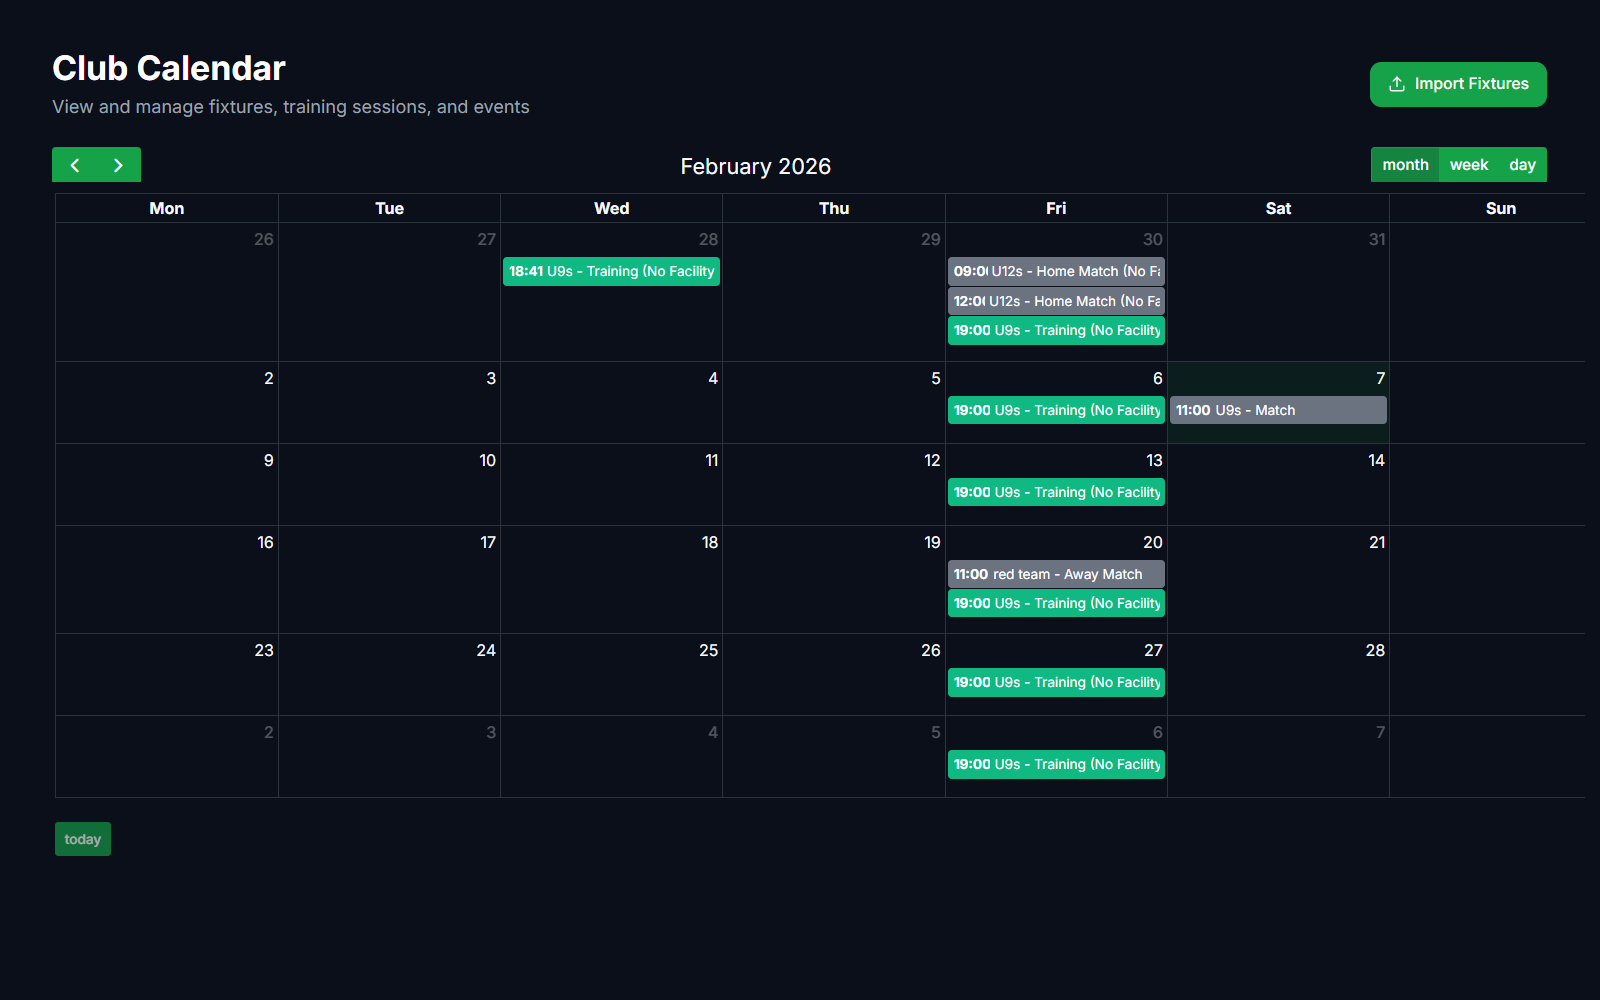Select day number 18

click(709, 542)
